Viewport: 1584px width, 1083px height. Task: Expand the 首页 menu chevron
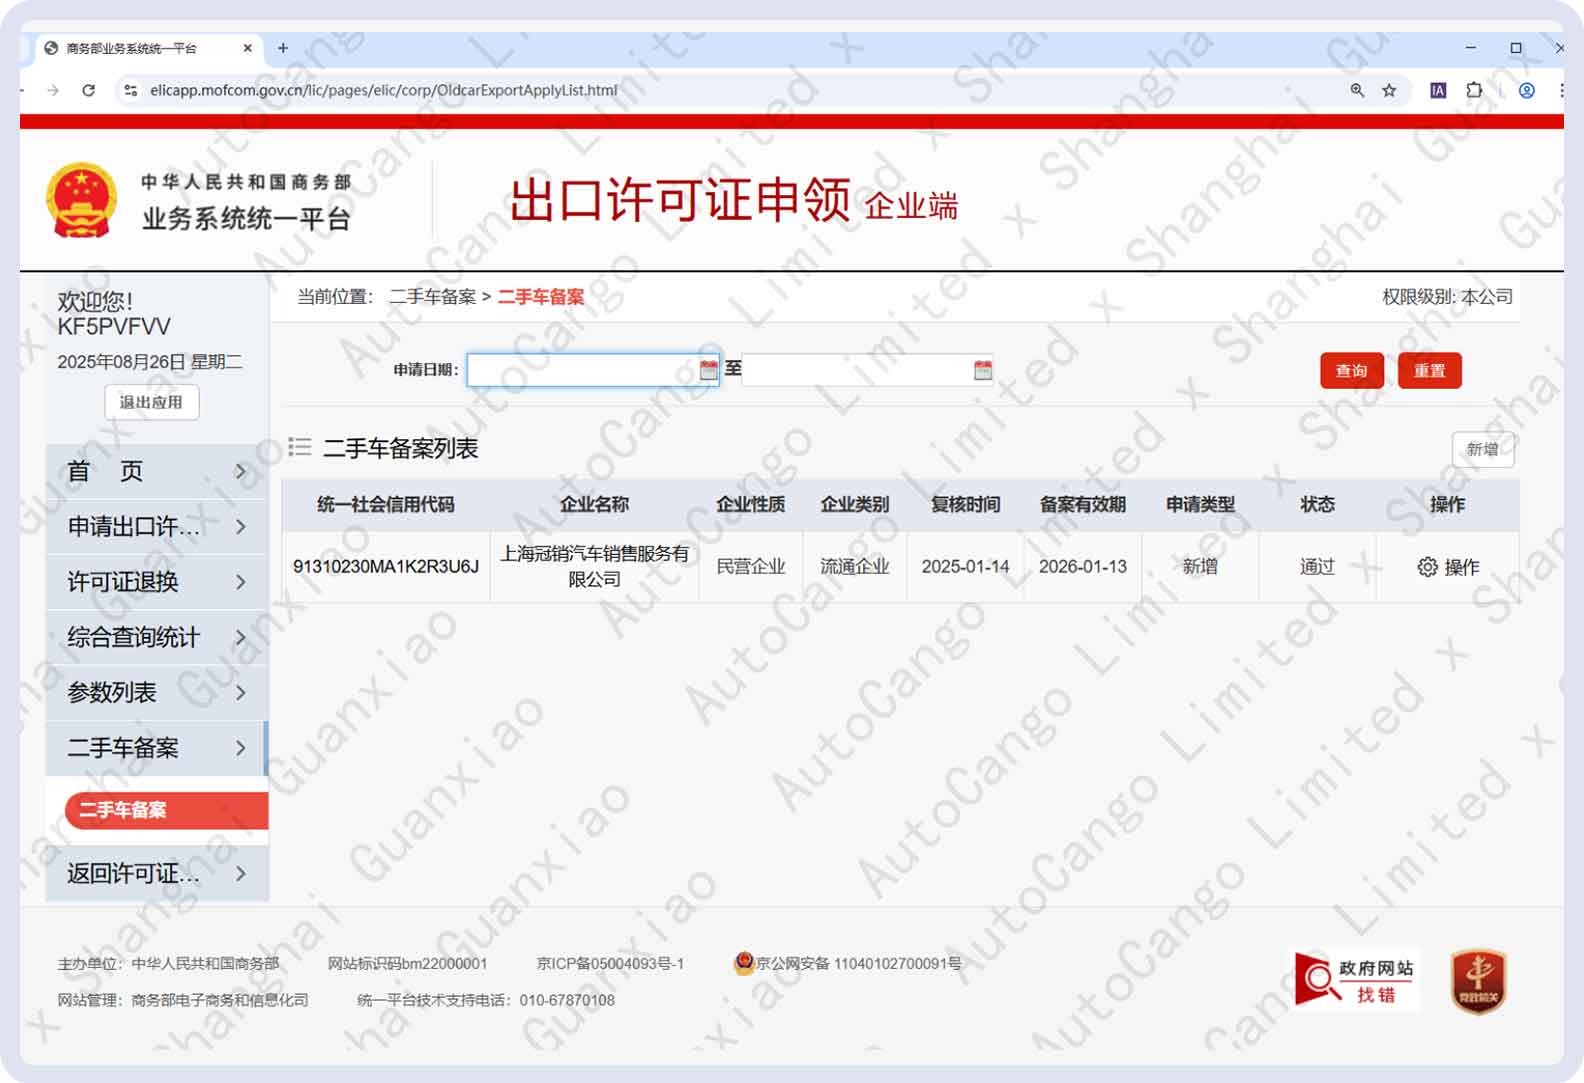240,471
